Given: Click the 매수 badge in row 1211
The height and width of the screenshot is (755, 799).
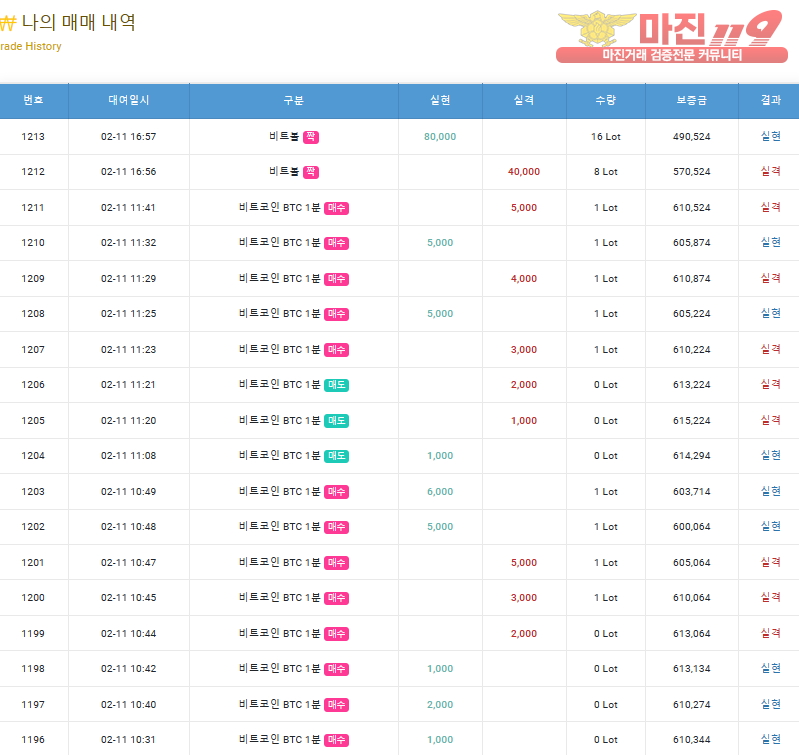Looking at the screenshot, I should (x=337, y=208).
